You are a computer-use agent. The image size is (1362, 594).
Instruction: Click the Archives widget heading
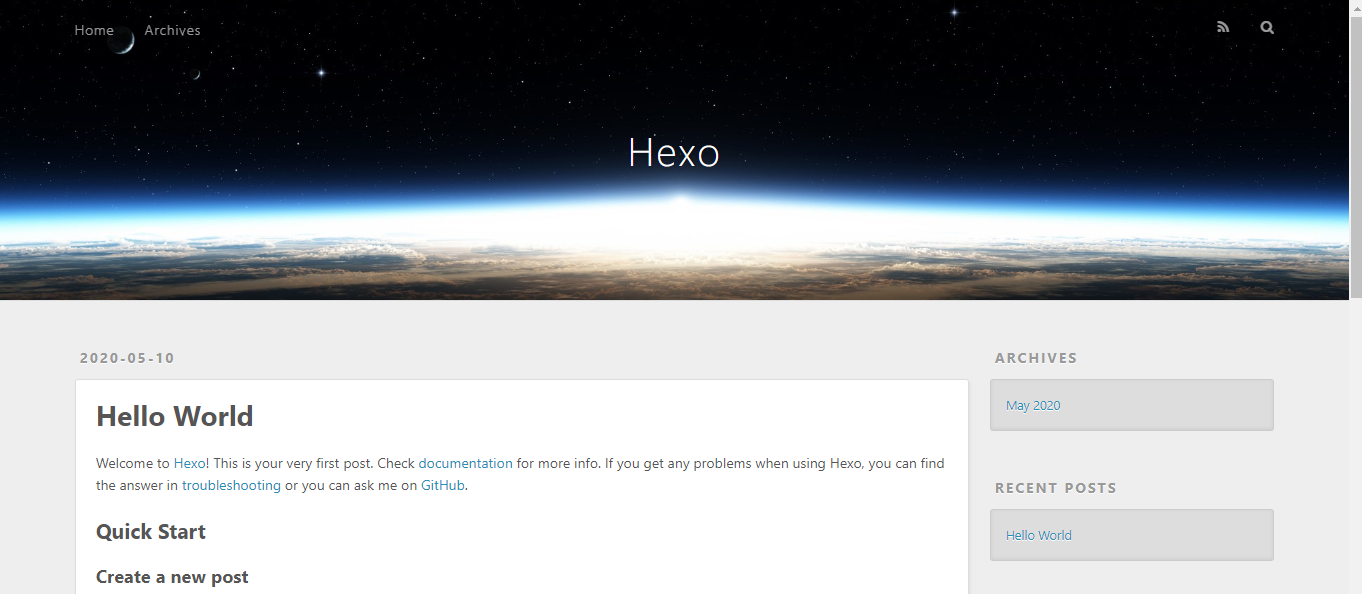coord(1036,358)
